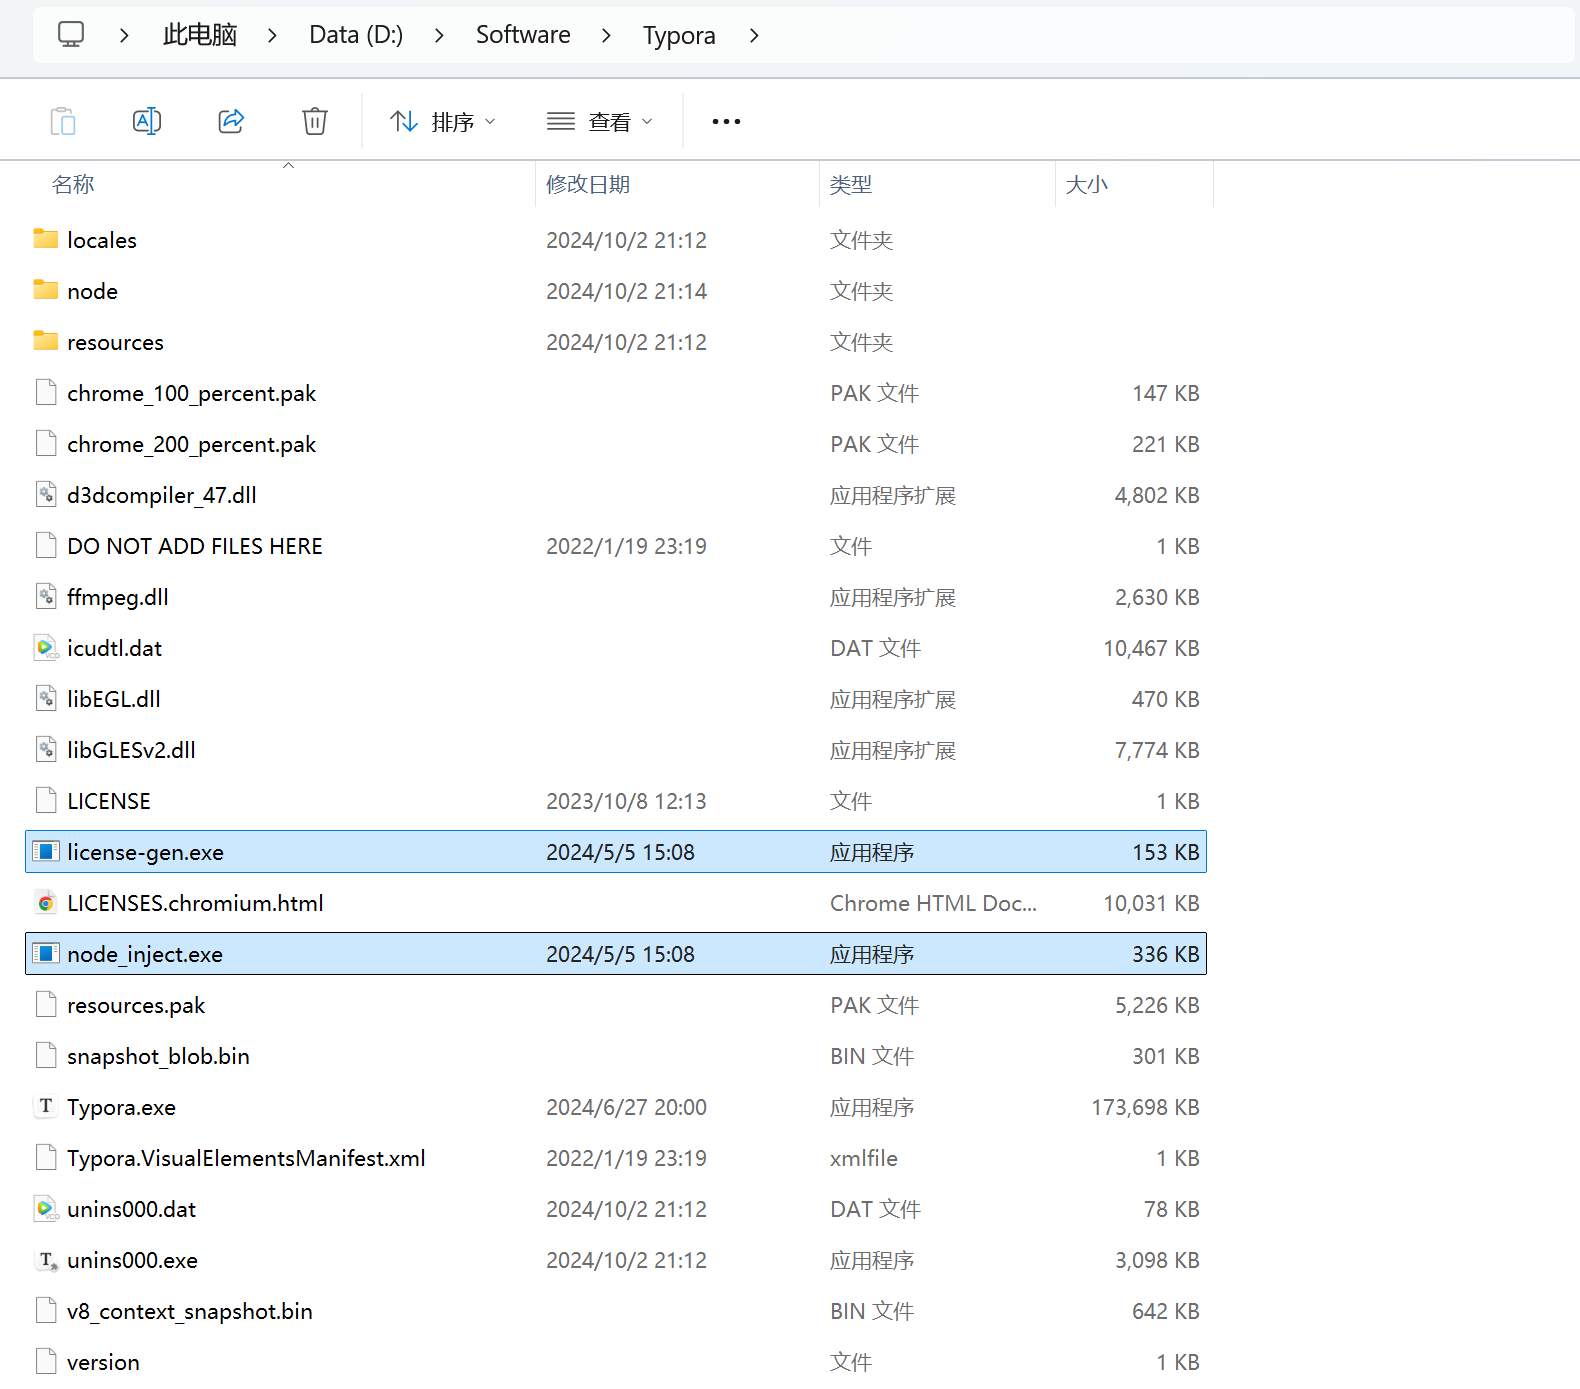Select chrome_100_percent.pak file icon
Viewport: 1580px width, 1389px height.
tap(46, 392)
